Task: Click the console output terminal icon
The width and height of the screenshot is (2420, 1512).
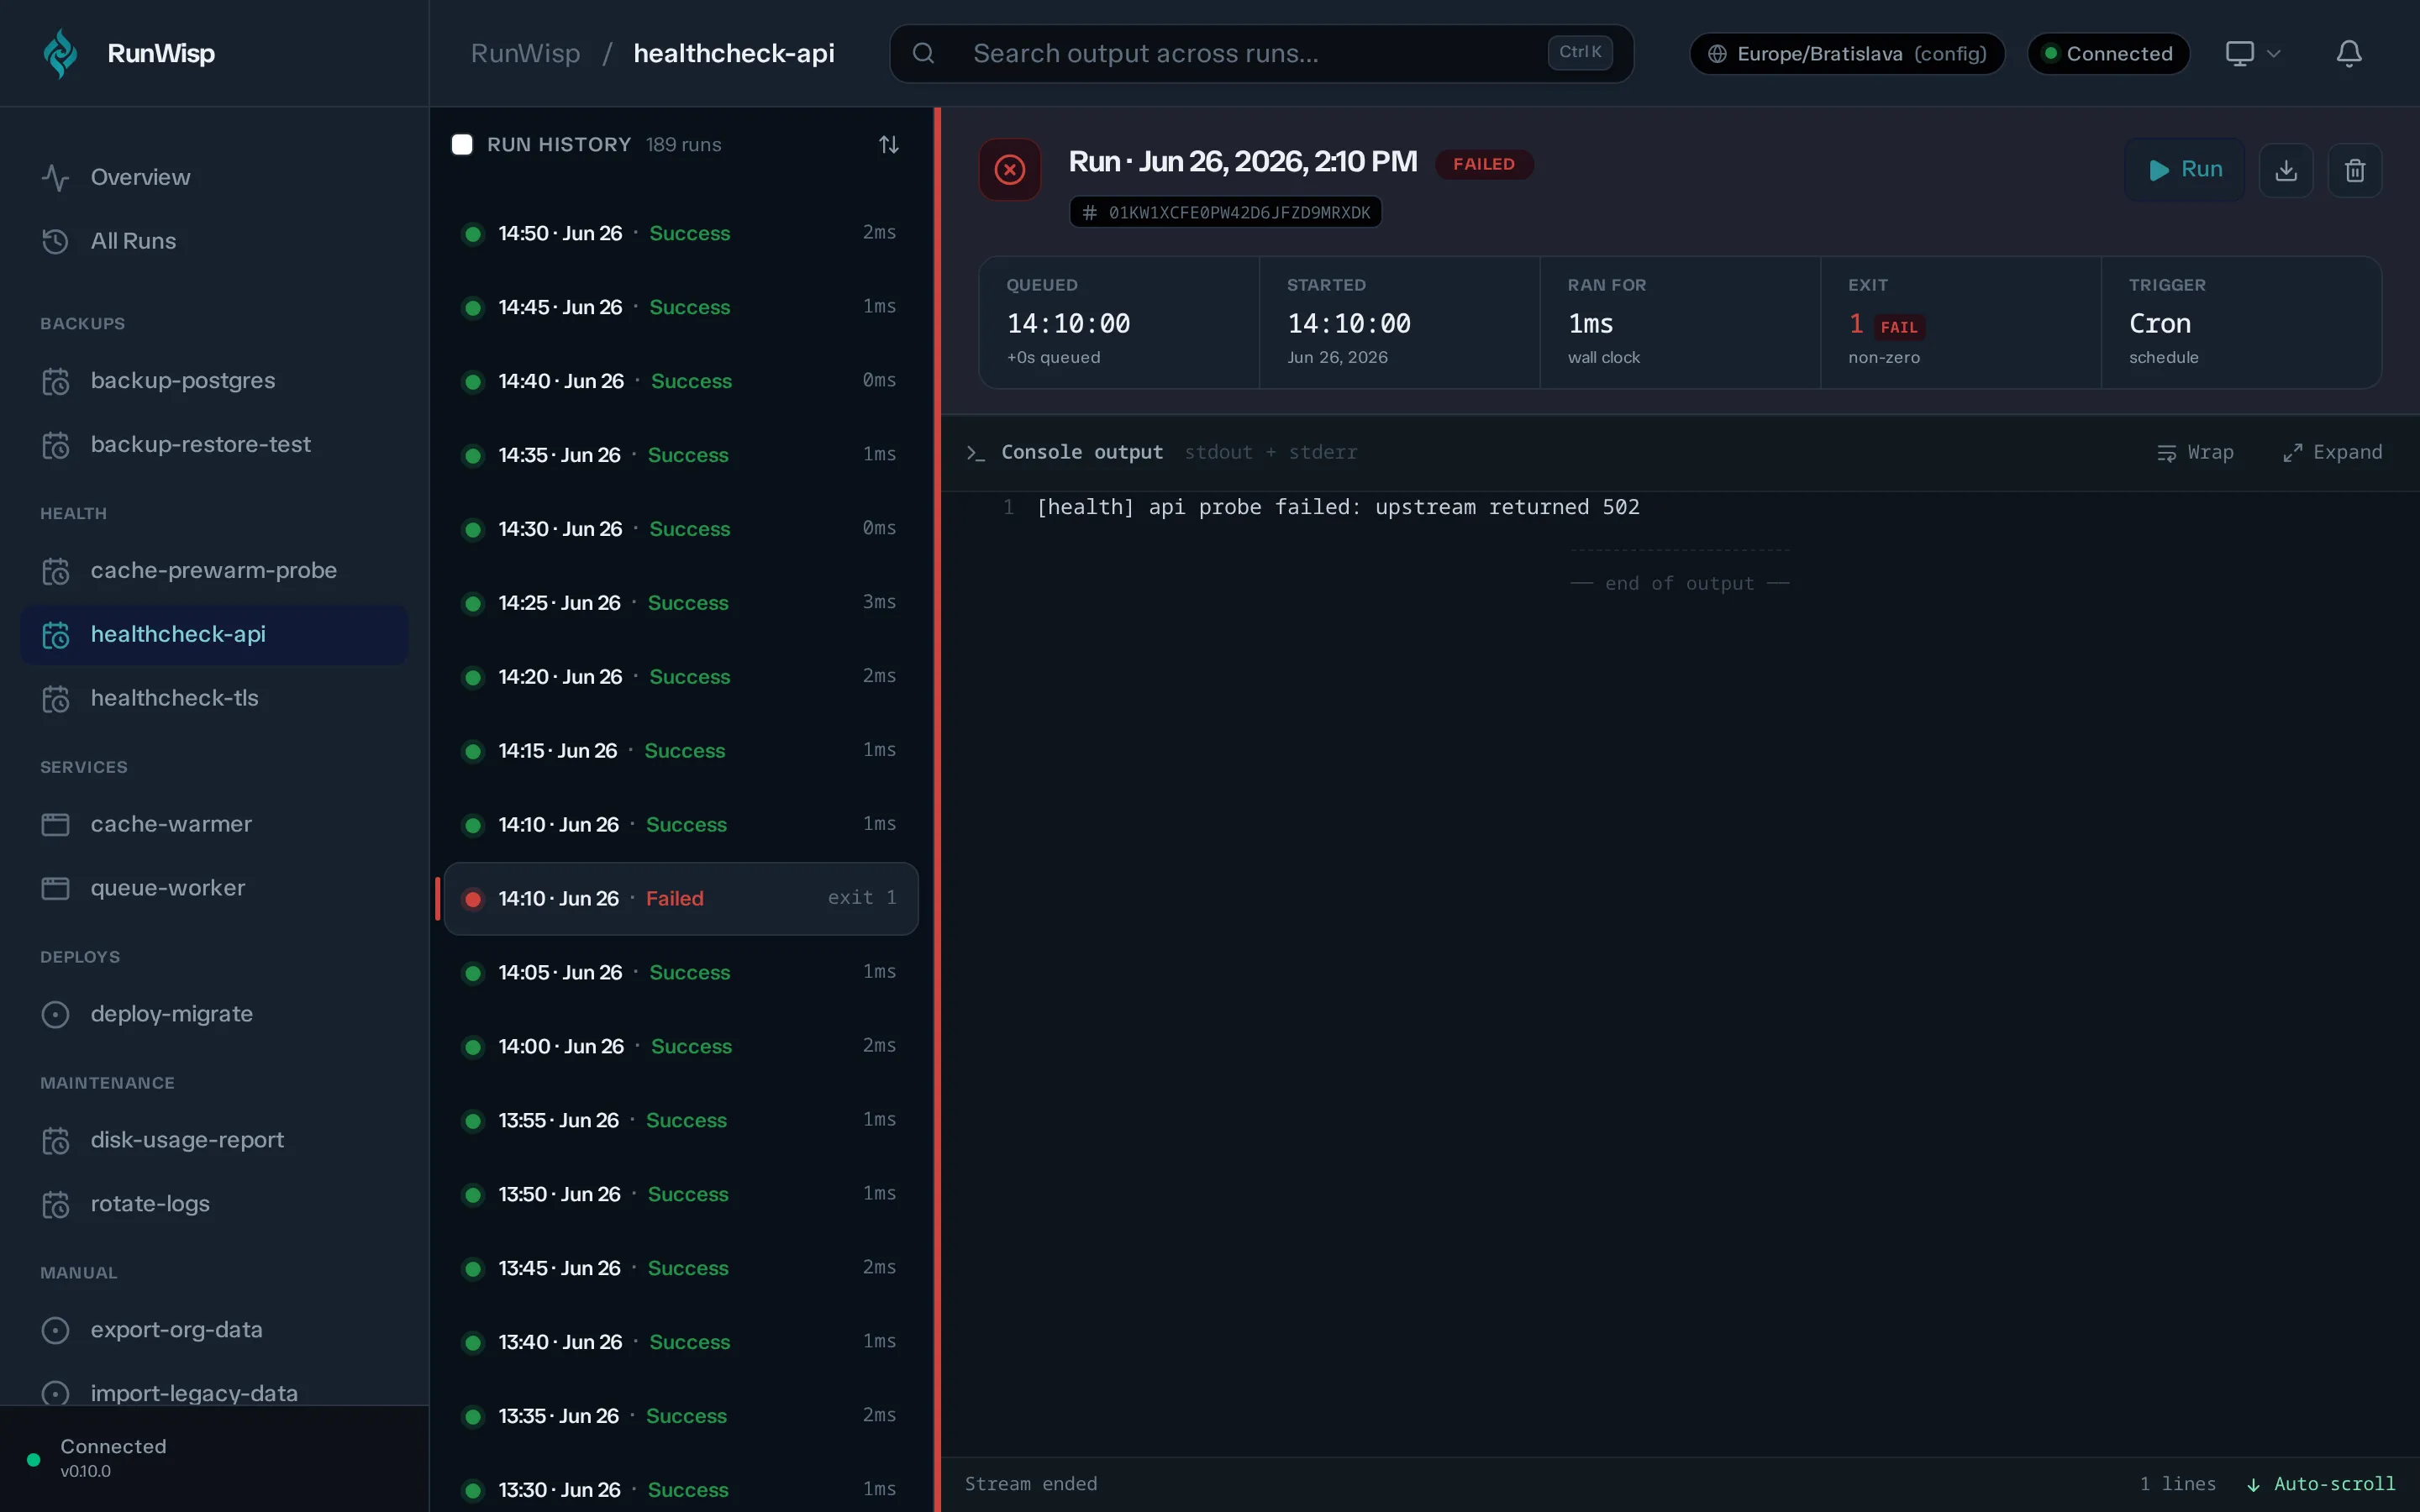Action: click(x=976, y=453)
